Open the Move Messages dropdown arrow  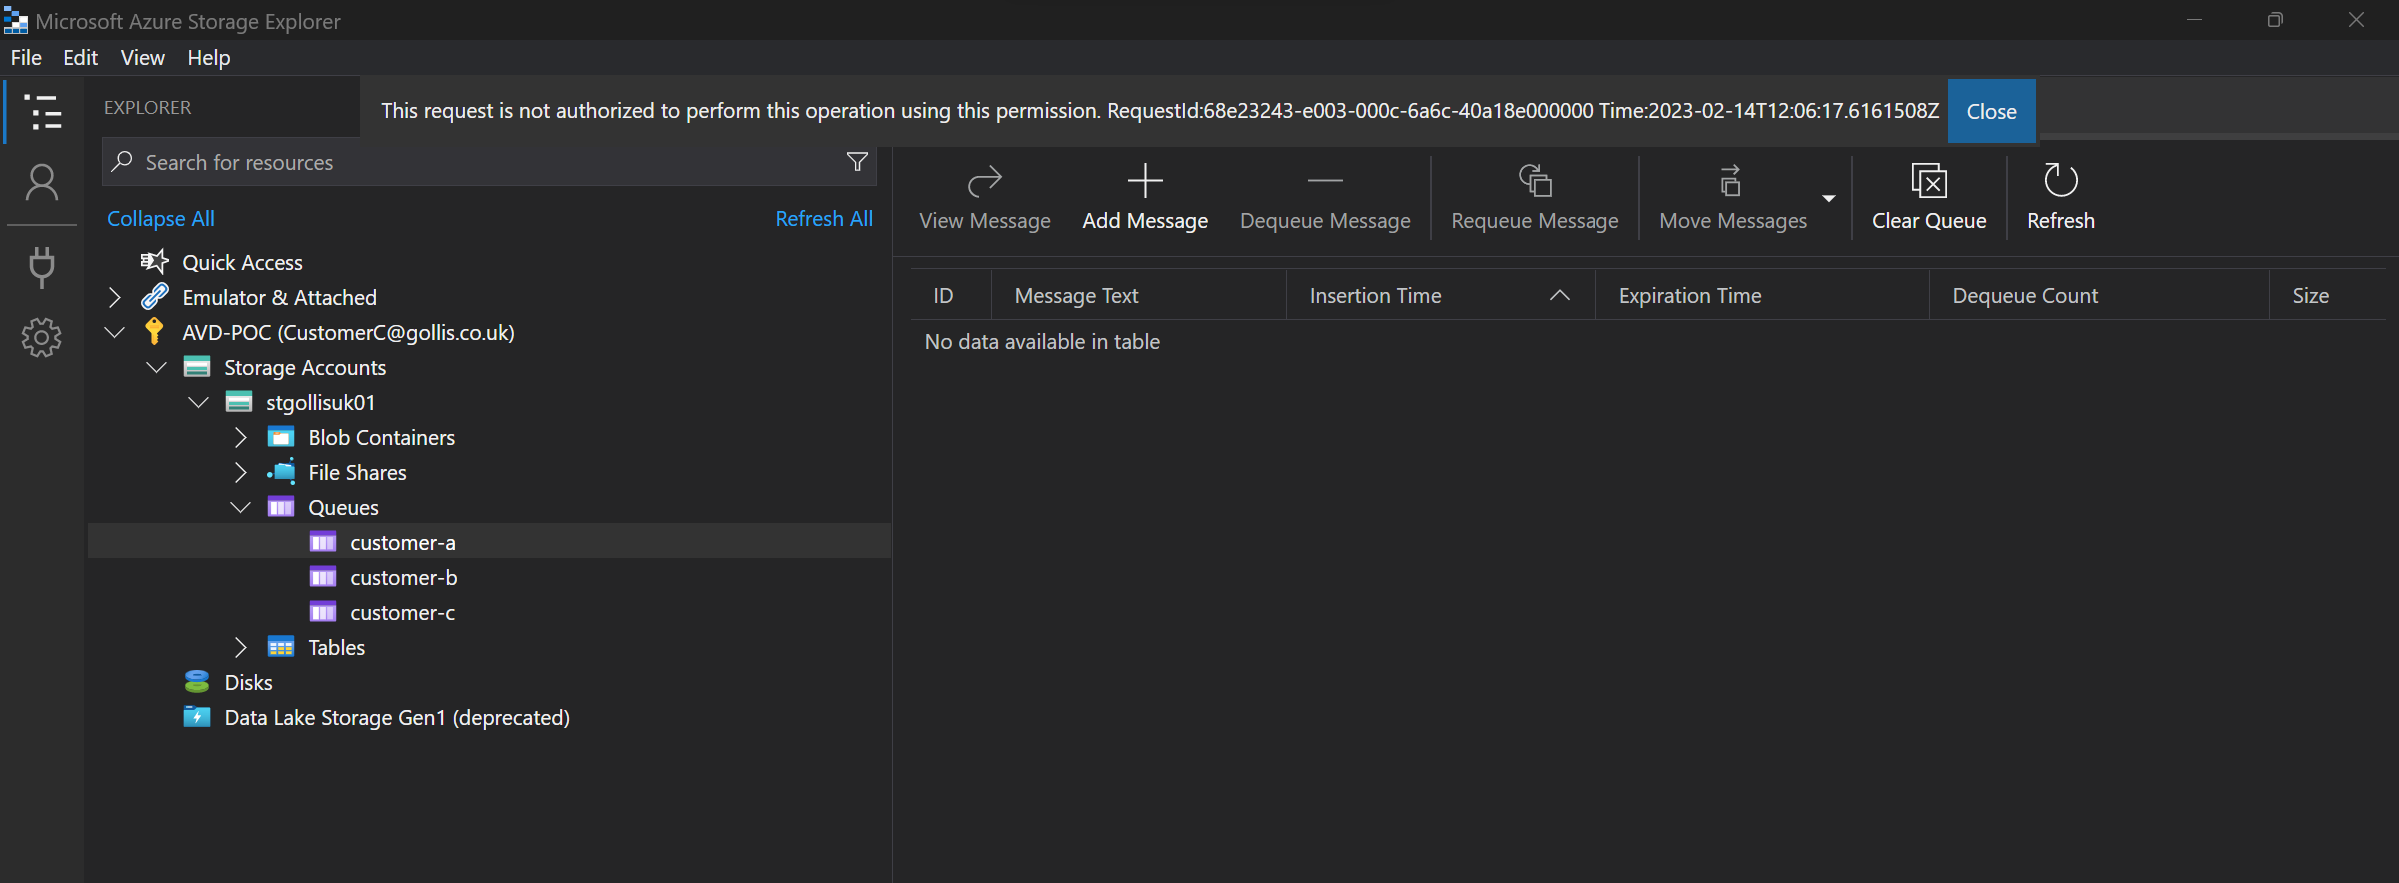click(x=1829, y=198)
